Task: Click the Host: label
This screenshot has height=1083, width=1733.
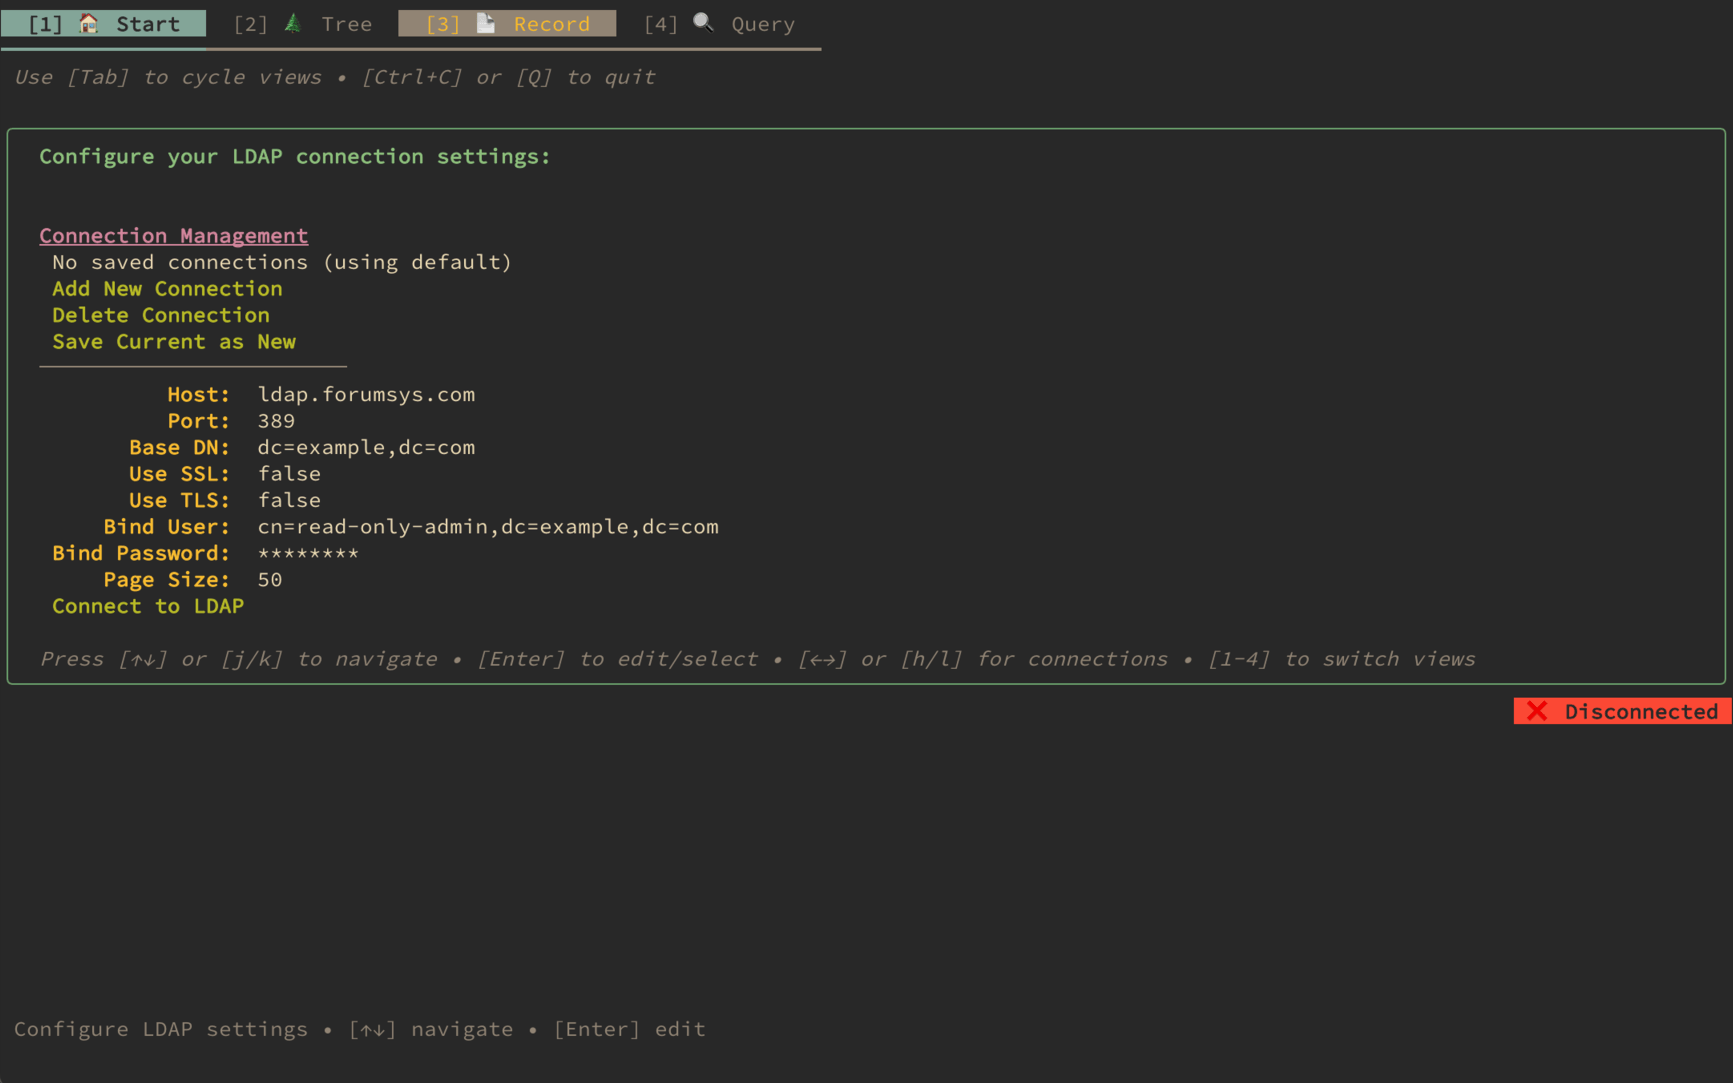Action: (x=198, y=394)
